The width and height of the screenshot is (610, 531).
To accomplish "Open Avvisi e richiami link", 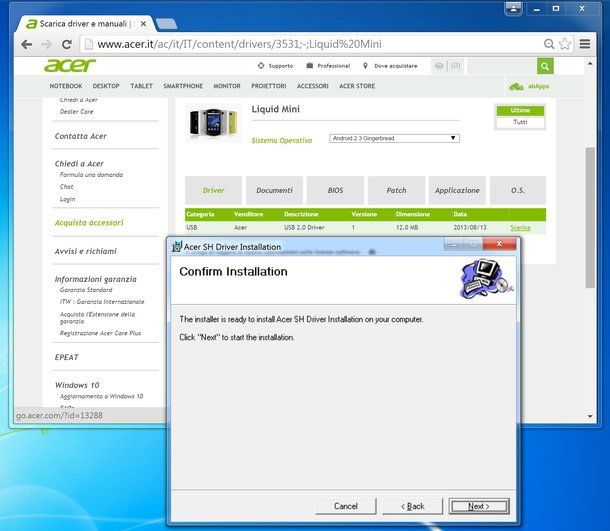I will point(86,251).
